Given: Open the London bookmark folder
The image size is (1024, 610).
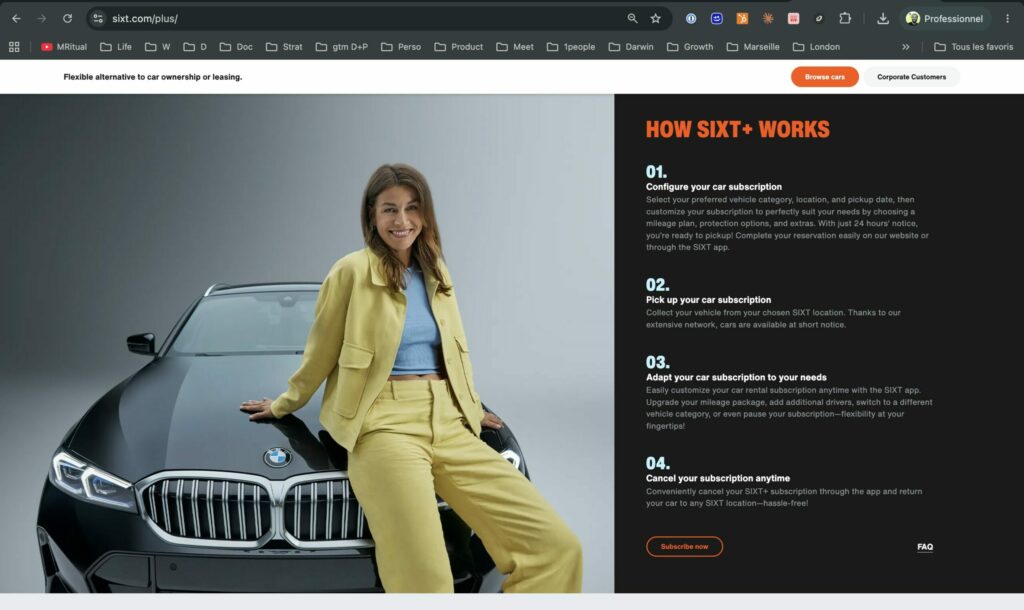Looking at the screenshot, I should (816, 47).
